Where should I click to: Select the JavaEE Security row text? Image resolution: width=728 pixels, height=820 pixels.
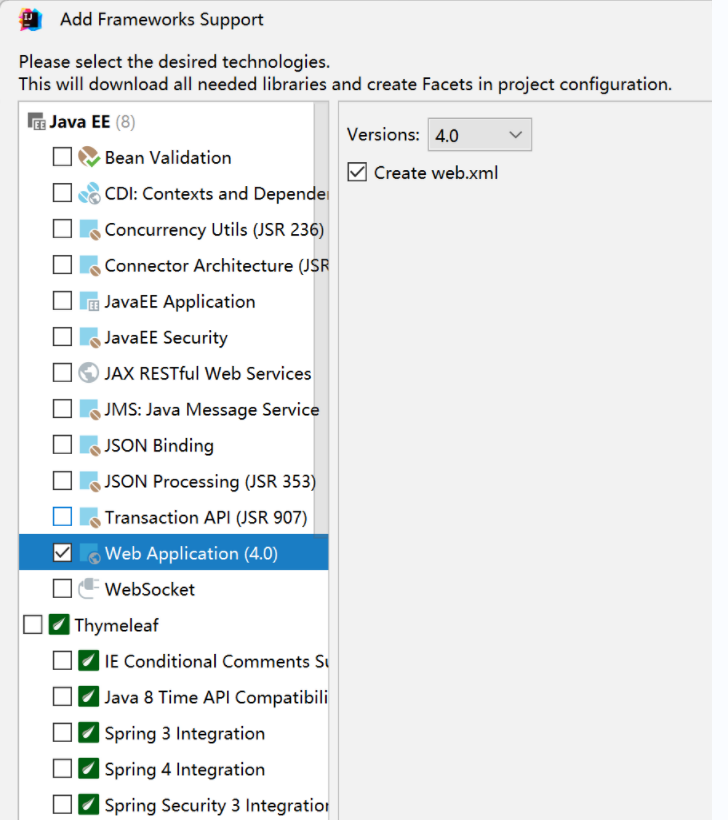pyautogui.click(x=166, y=338)
